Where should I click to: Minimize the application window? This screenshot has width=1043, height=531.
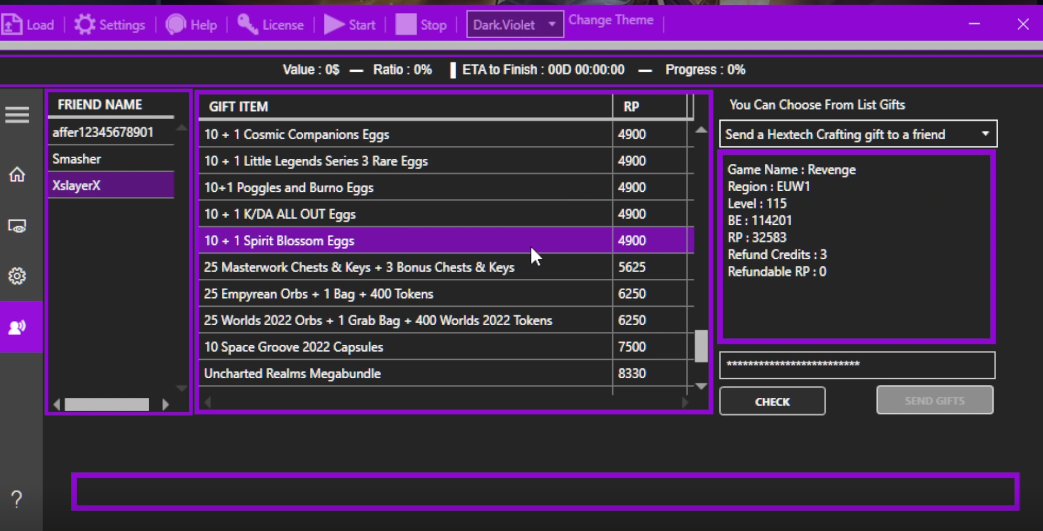pyautogui.click(x=974, y=24)
